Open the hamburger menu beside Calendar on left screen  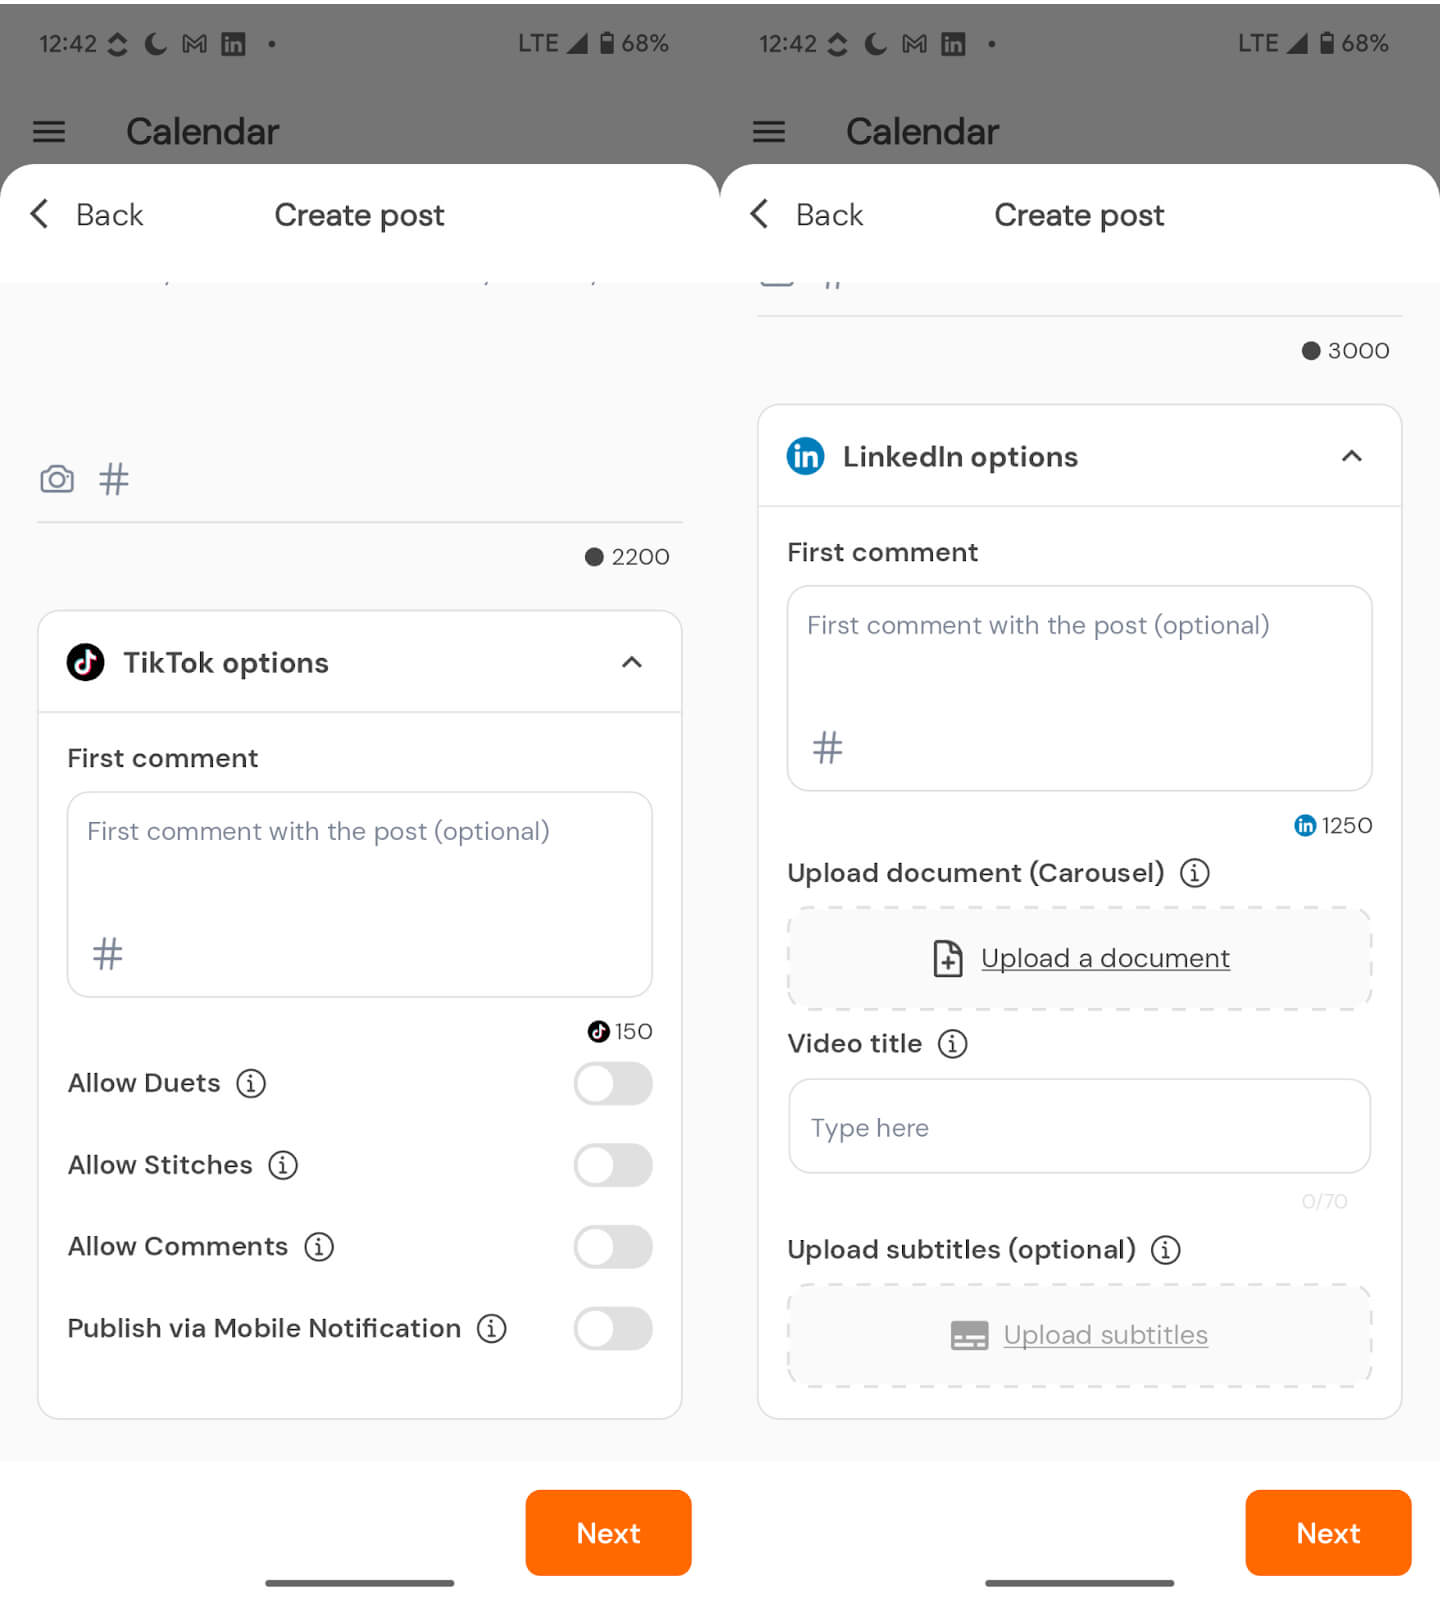[x=49, y=133]
